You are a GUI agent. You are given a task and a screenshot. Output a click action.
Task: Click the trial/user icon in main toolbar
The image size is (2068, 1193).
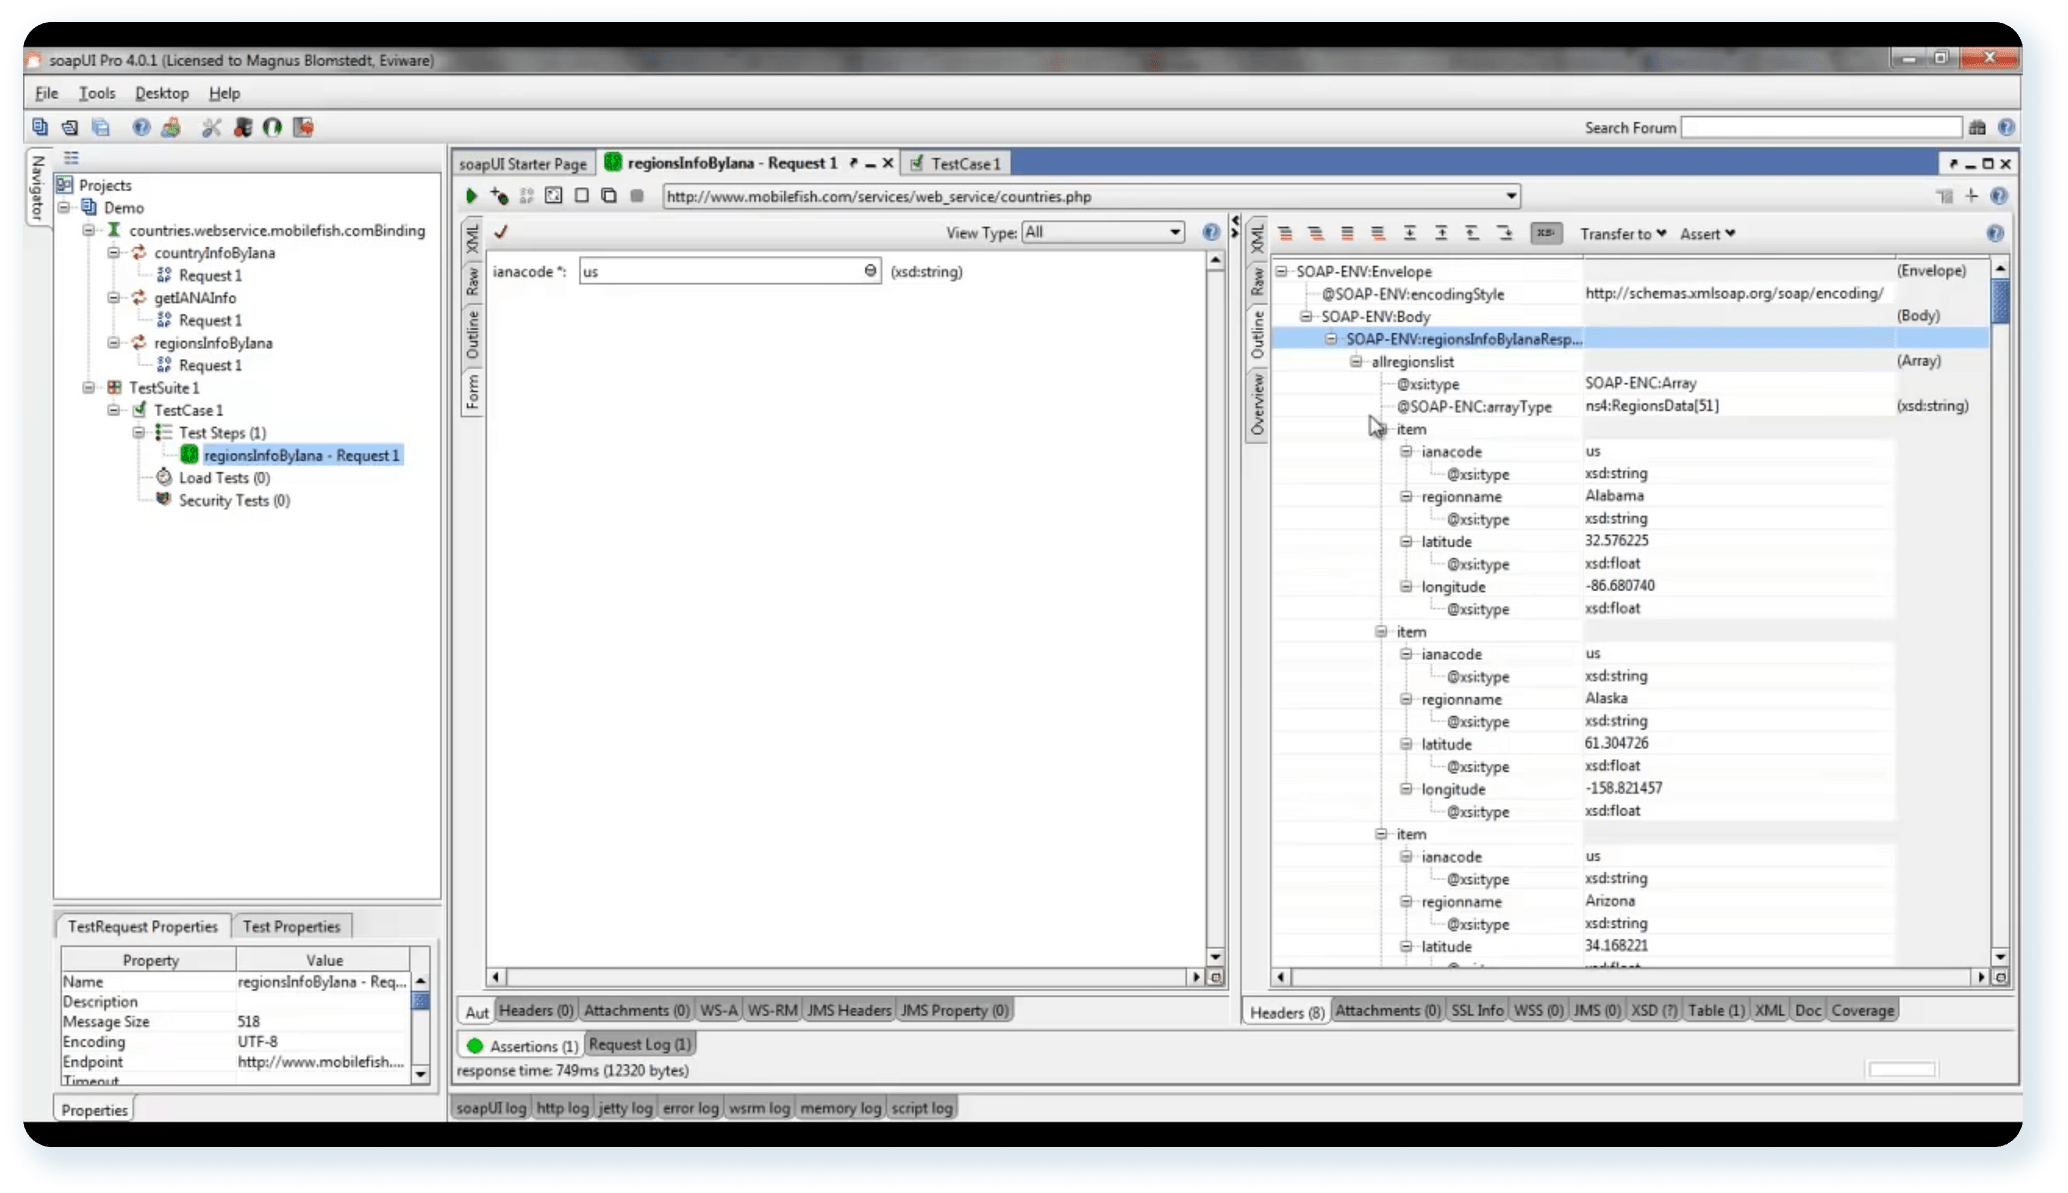[171, 127]
